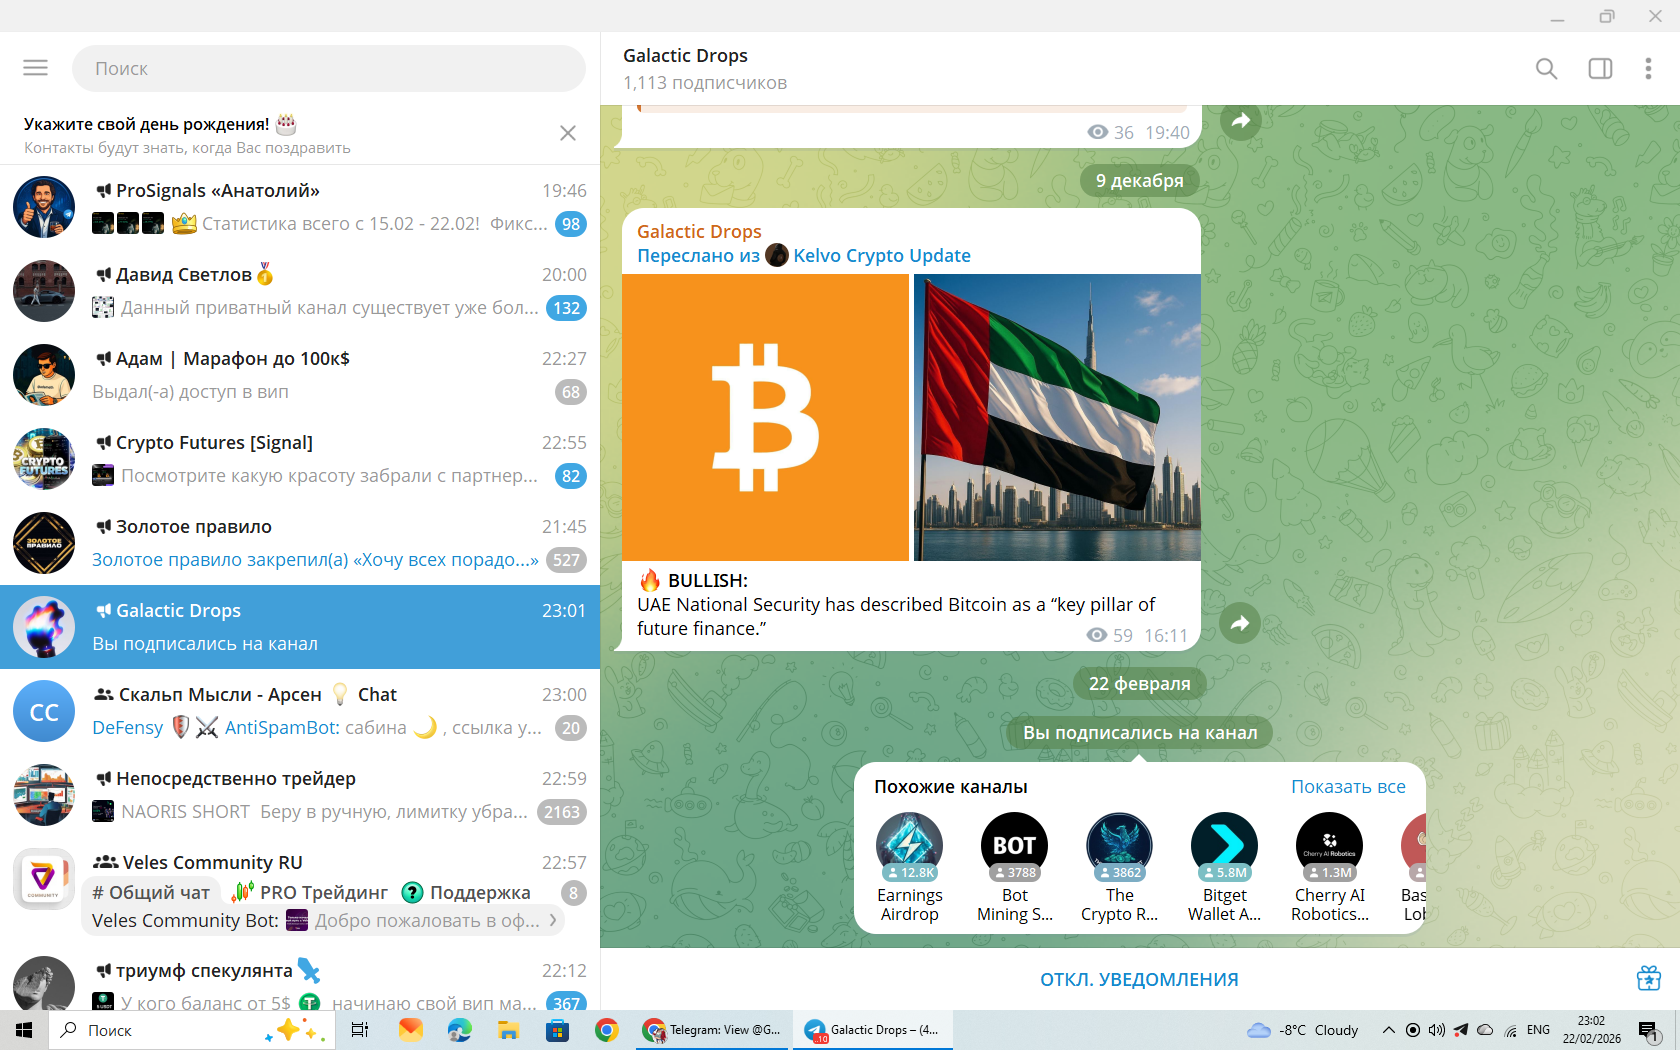Screen dimensions: 1680x1050
Task: Open Microsoft Store from the taskbar
Action: [x=557, y=1030]
